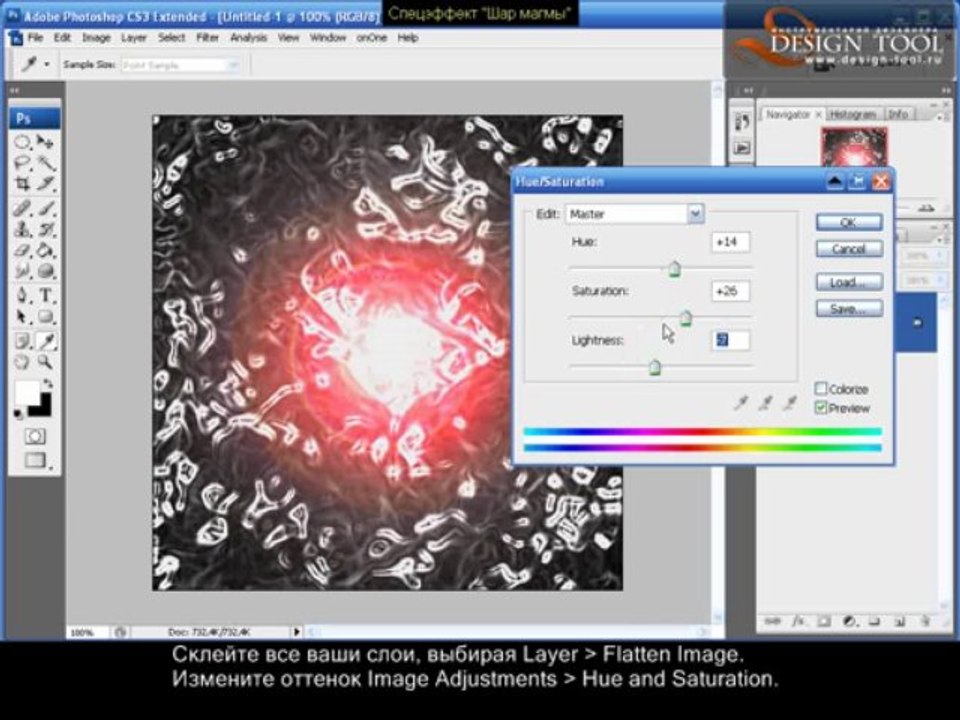The width and height of the screenshot is (960, 720).
Task: Select the Healing Brush tool
Action: click(23, 209)
